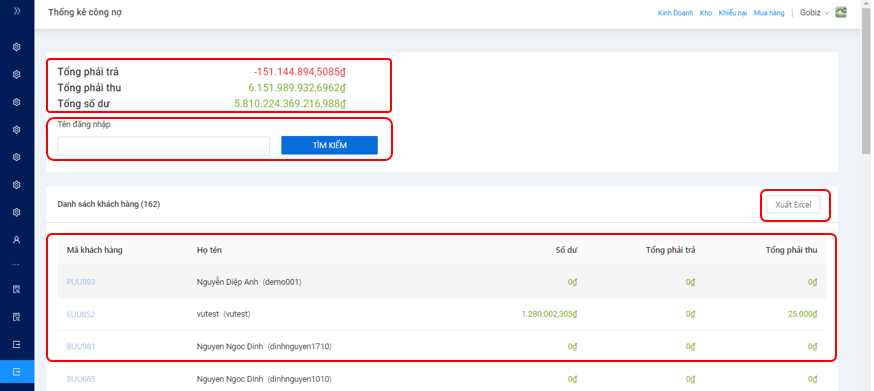Open the Khiếu nại section
This screenshot has height=391, width=874.
coord(732,13)
